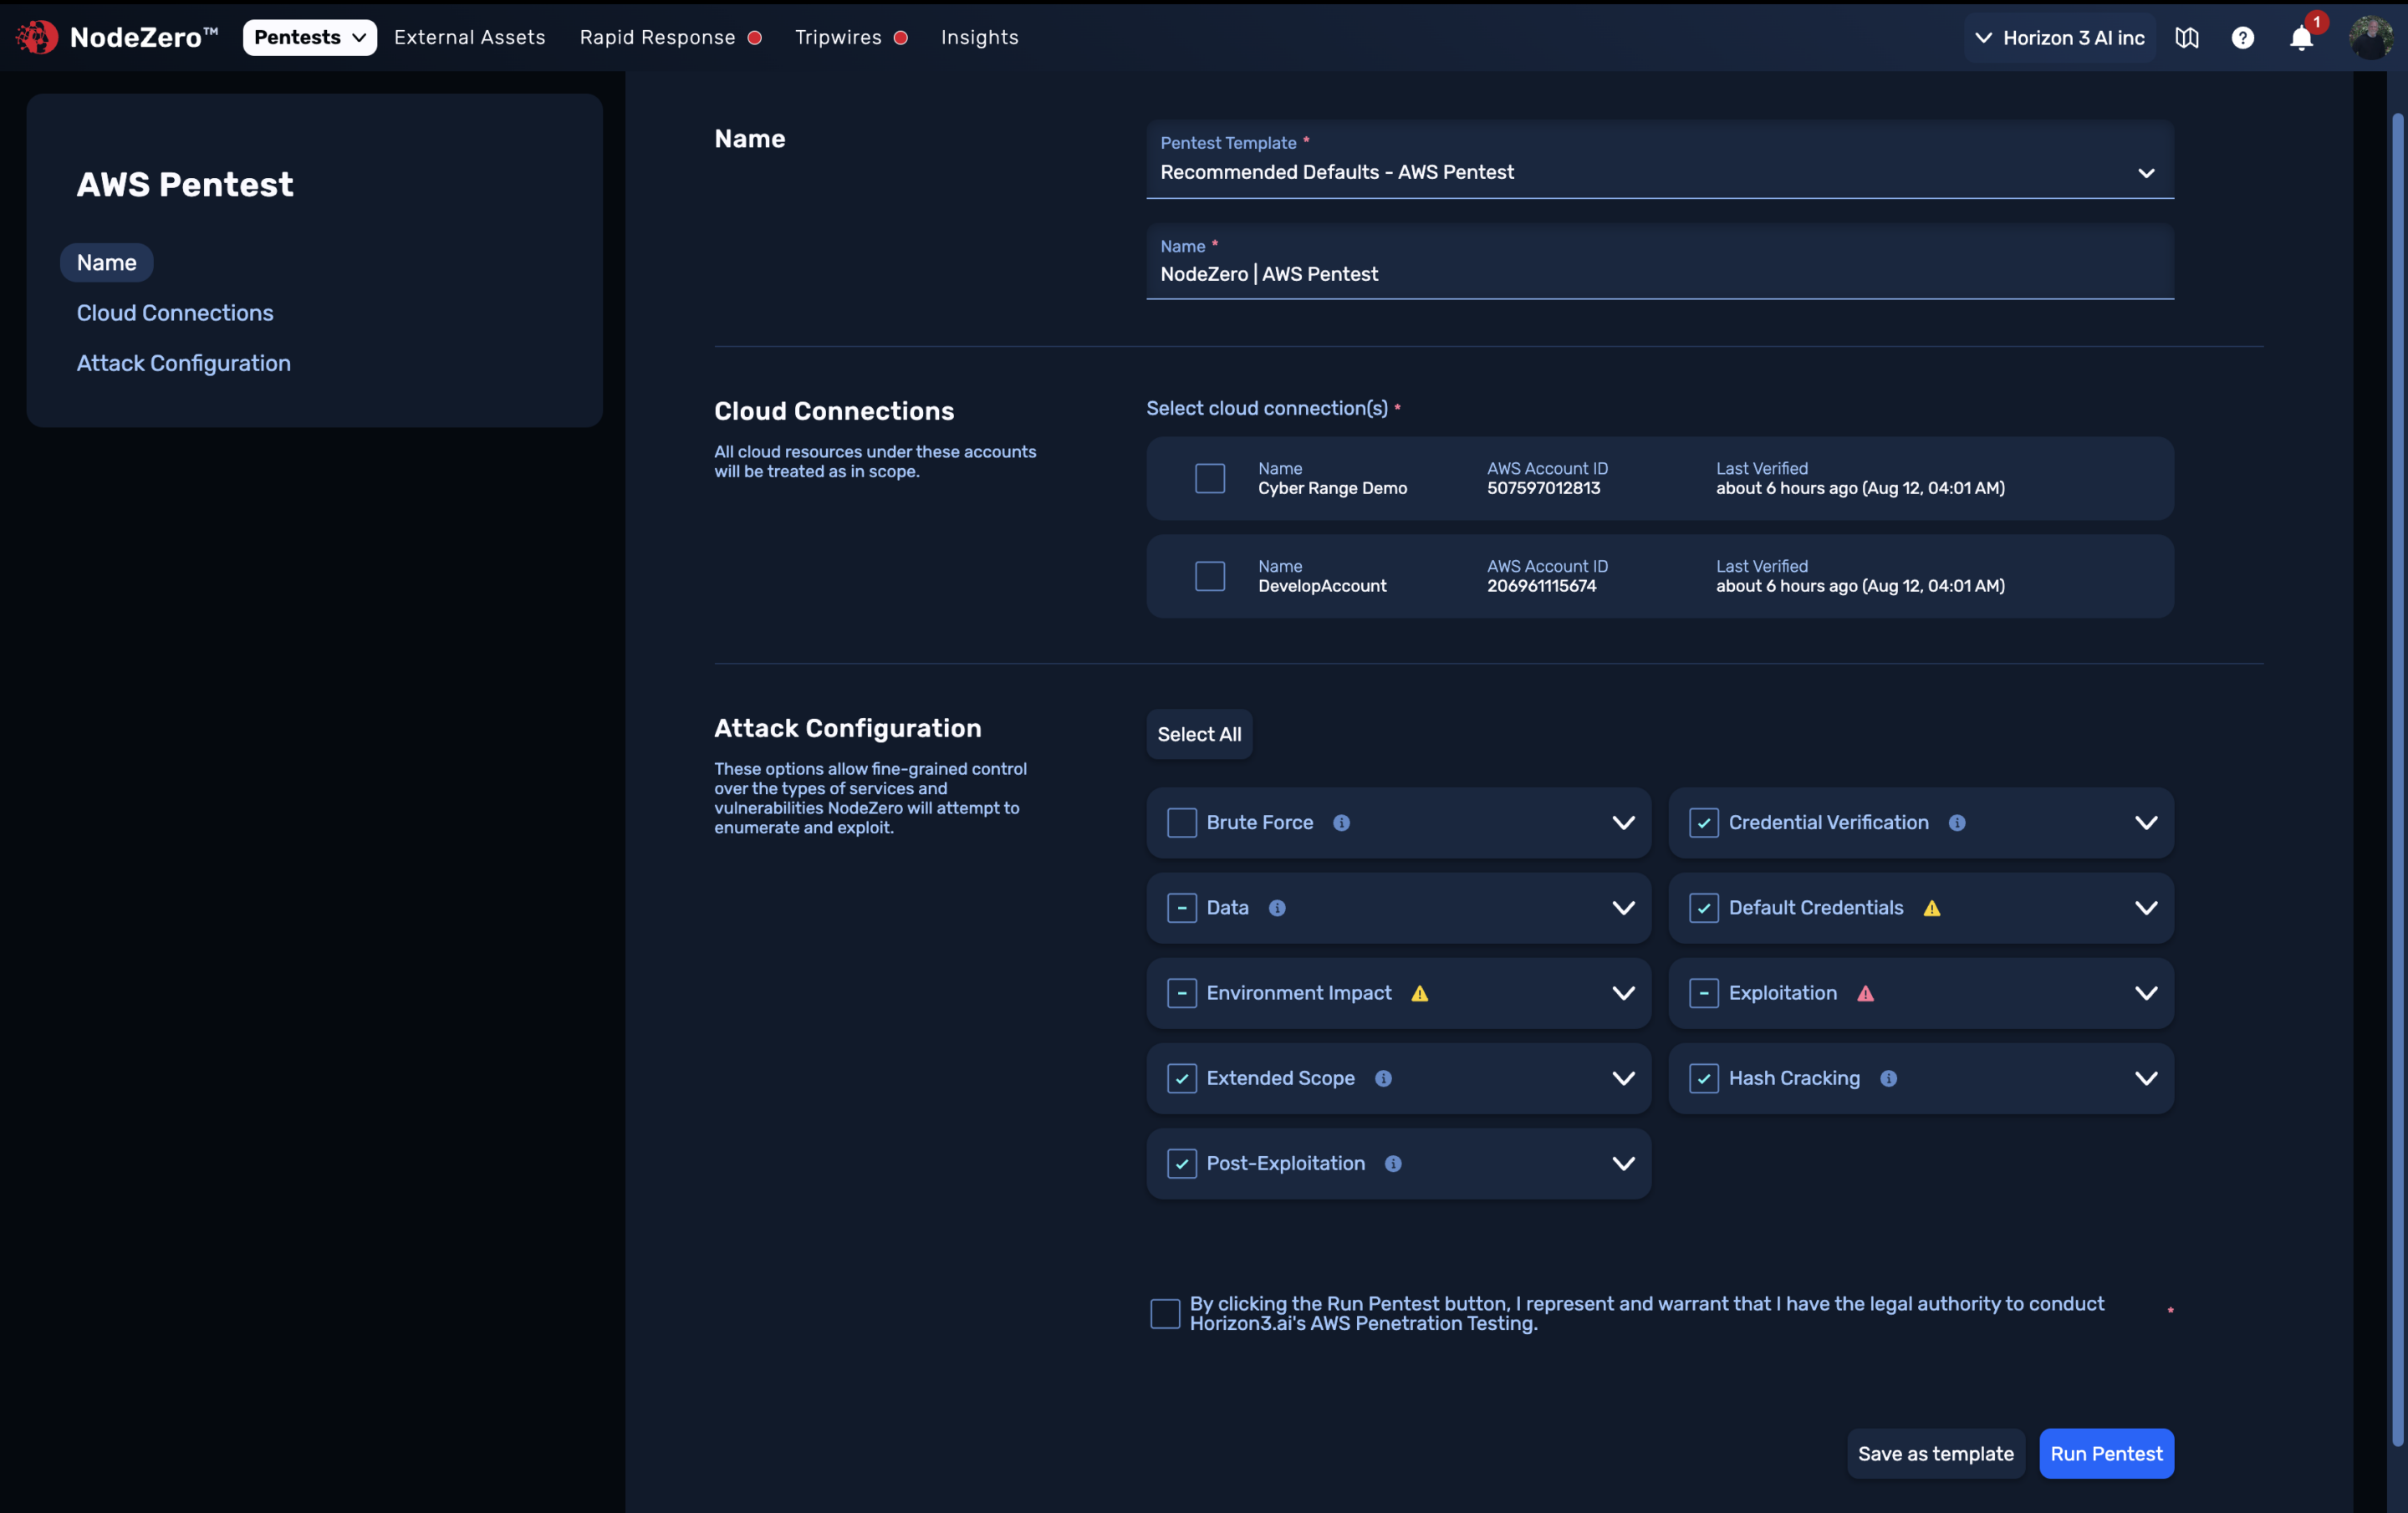This screenshot has height=1513, width=2408.
Task: Click red warning icon beside Exploitation
Action: coord(1866,993)
